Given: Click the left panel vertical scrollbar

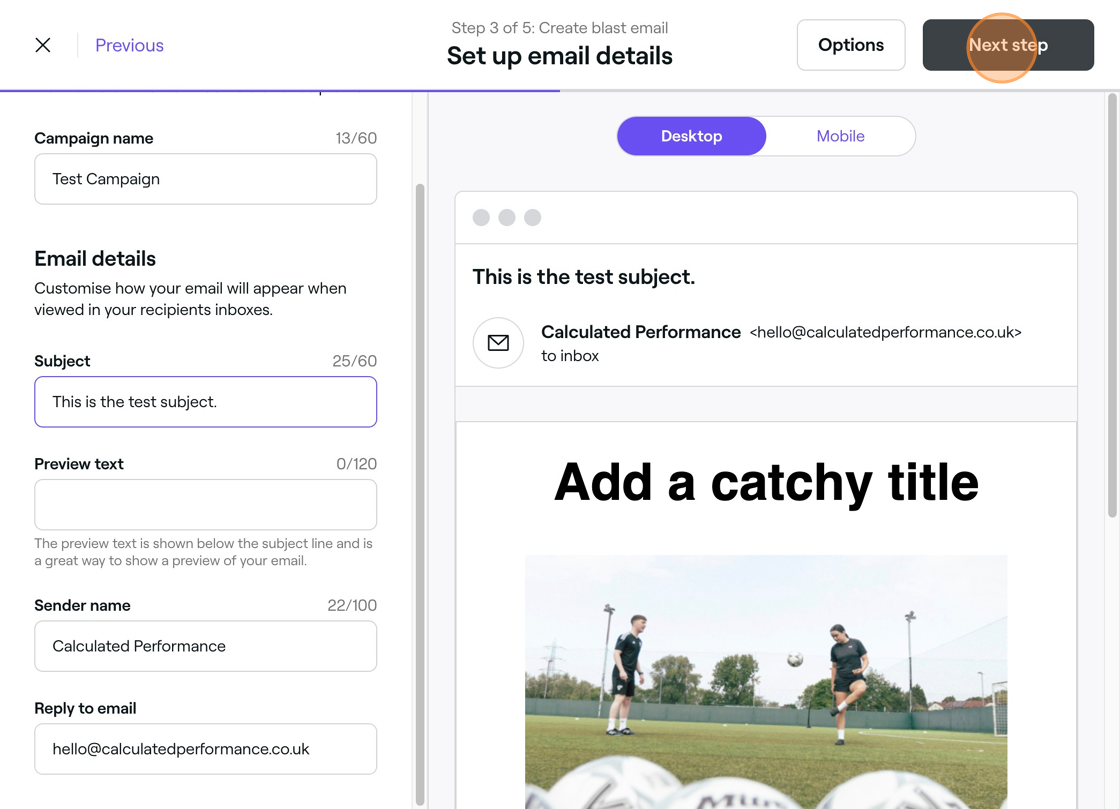Looking at the screenshot, I should [x=420, y=494].
